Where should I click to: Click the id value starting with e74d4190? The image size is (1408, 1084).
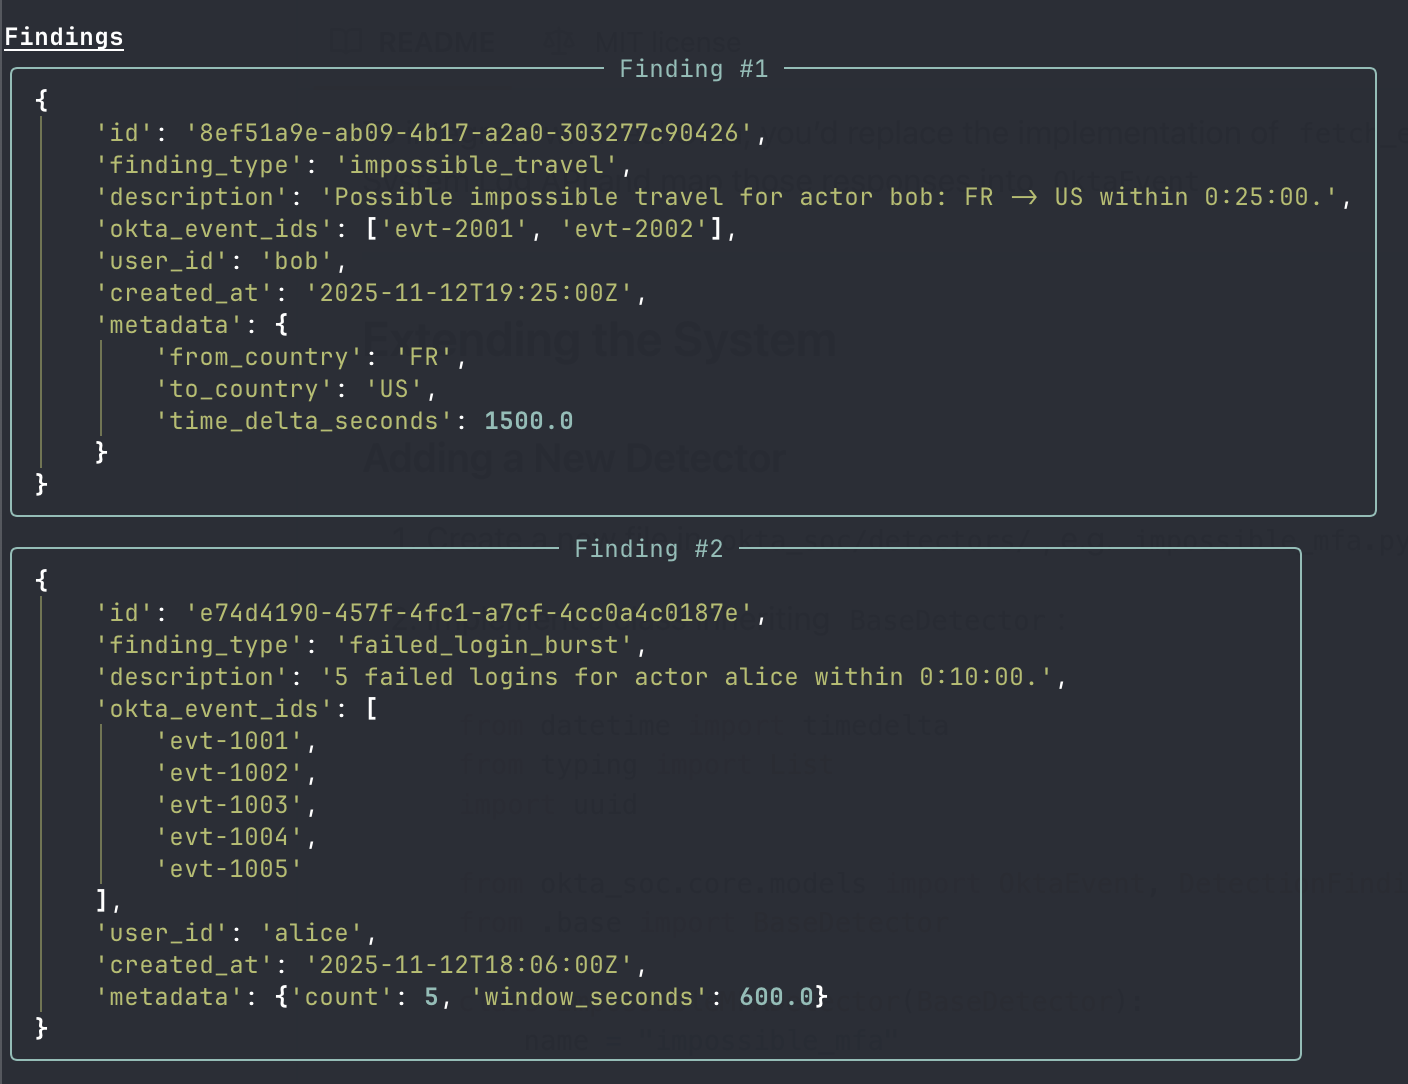(x=469, y=613)
